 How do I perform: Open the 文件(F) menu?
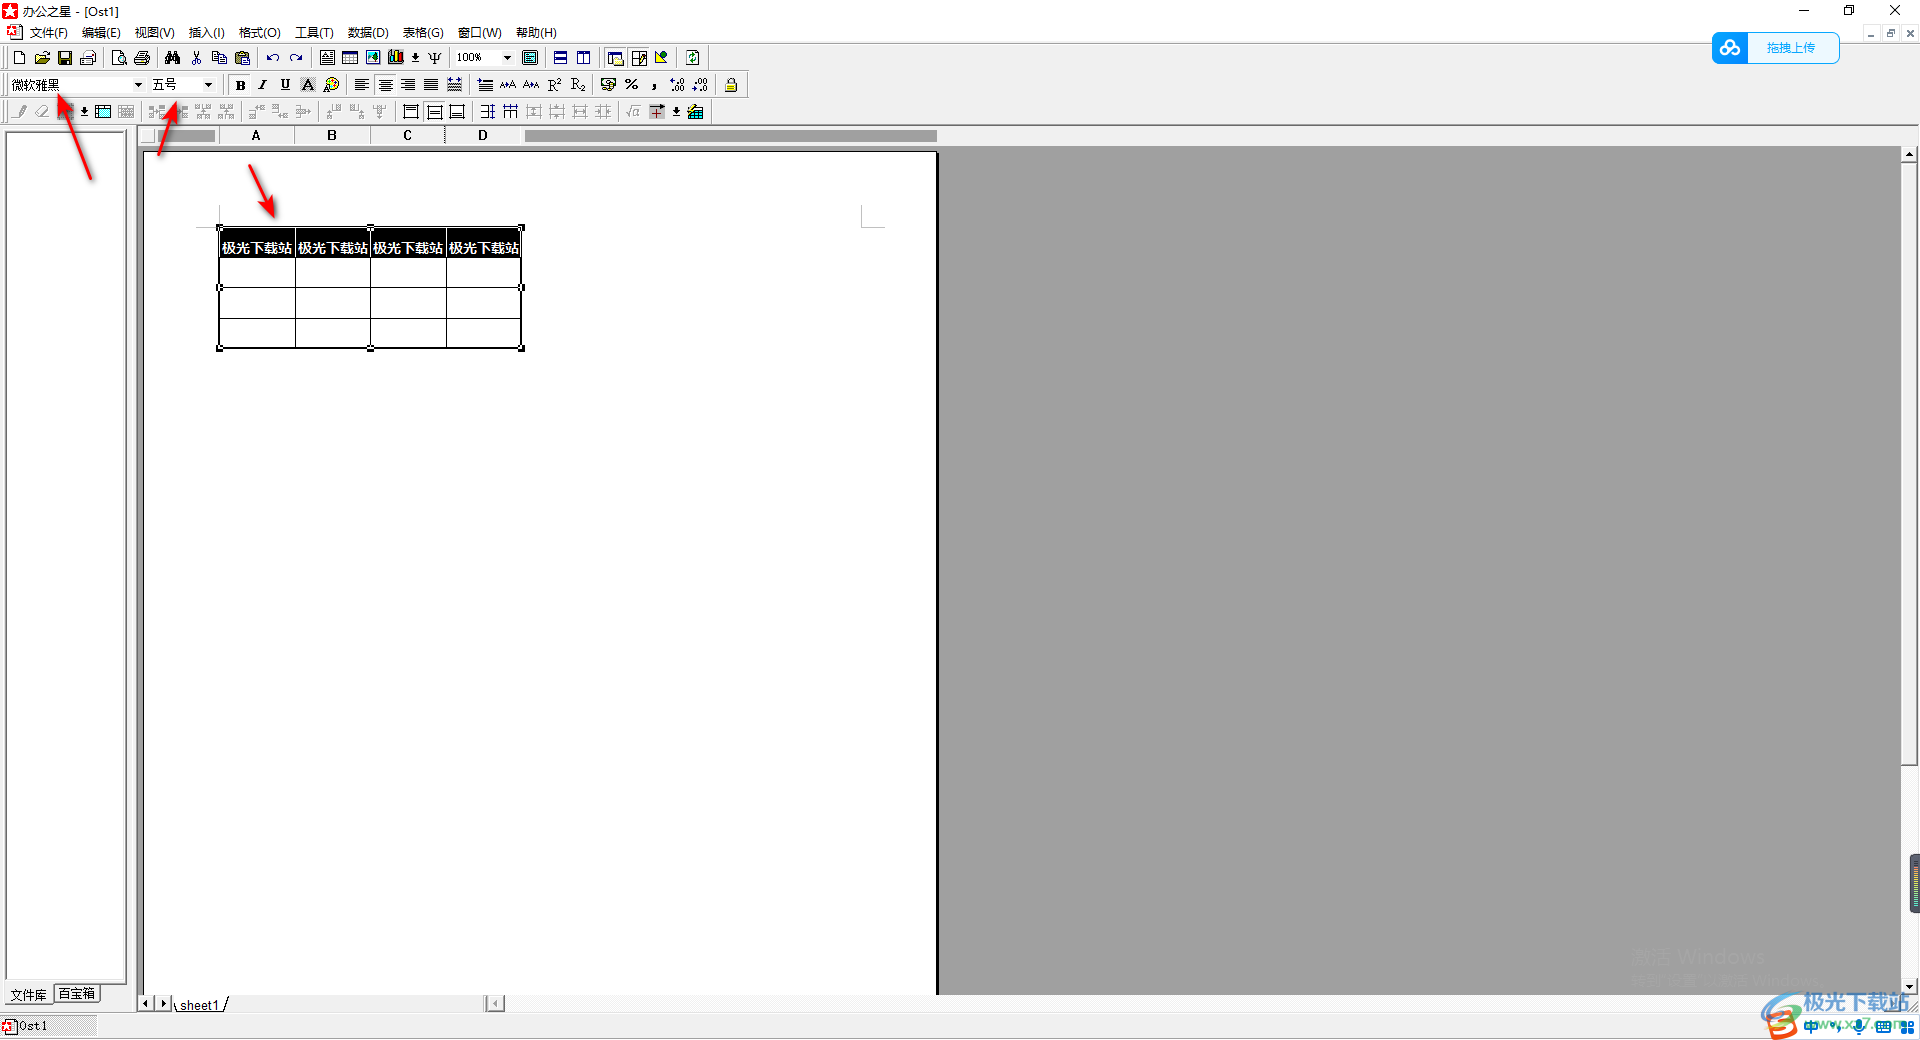[48, 33]
